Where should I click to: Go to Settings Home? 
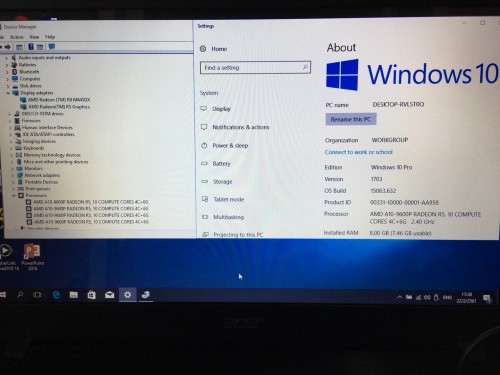(219, 49)
